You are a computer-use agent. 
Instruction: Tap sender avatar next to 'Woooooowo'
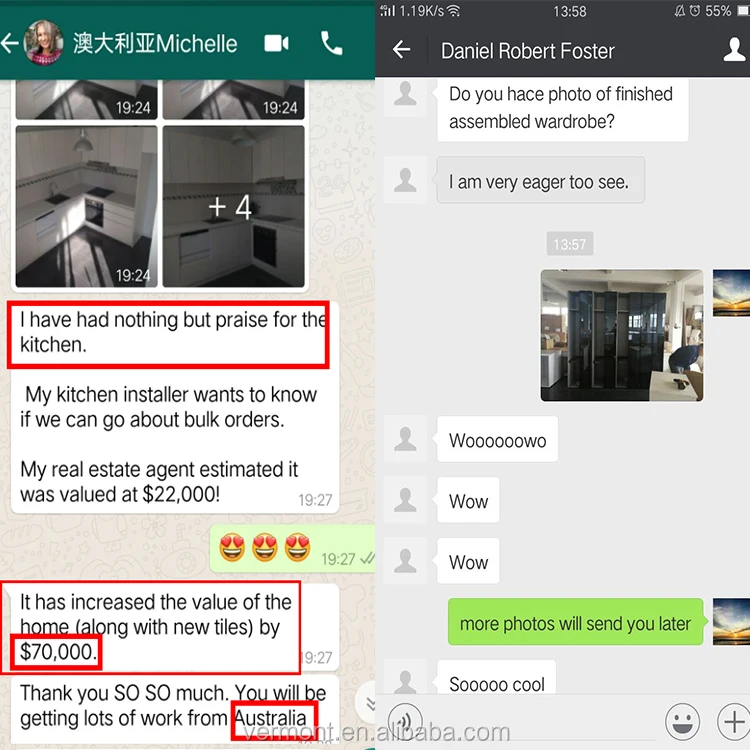405,439
